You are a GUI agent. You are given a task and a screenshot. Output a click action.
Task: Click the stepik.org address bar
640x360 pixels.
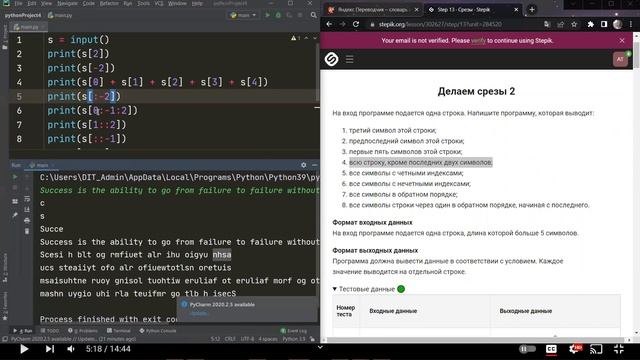point(453,24)
